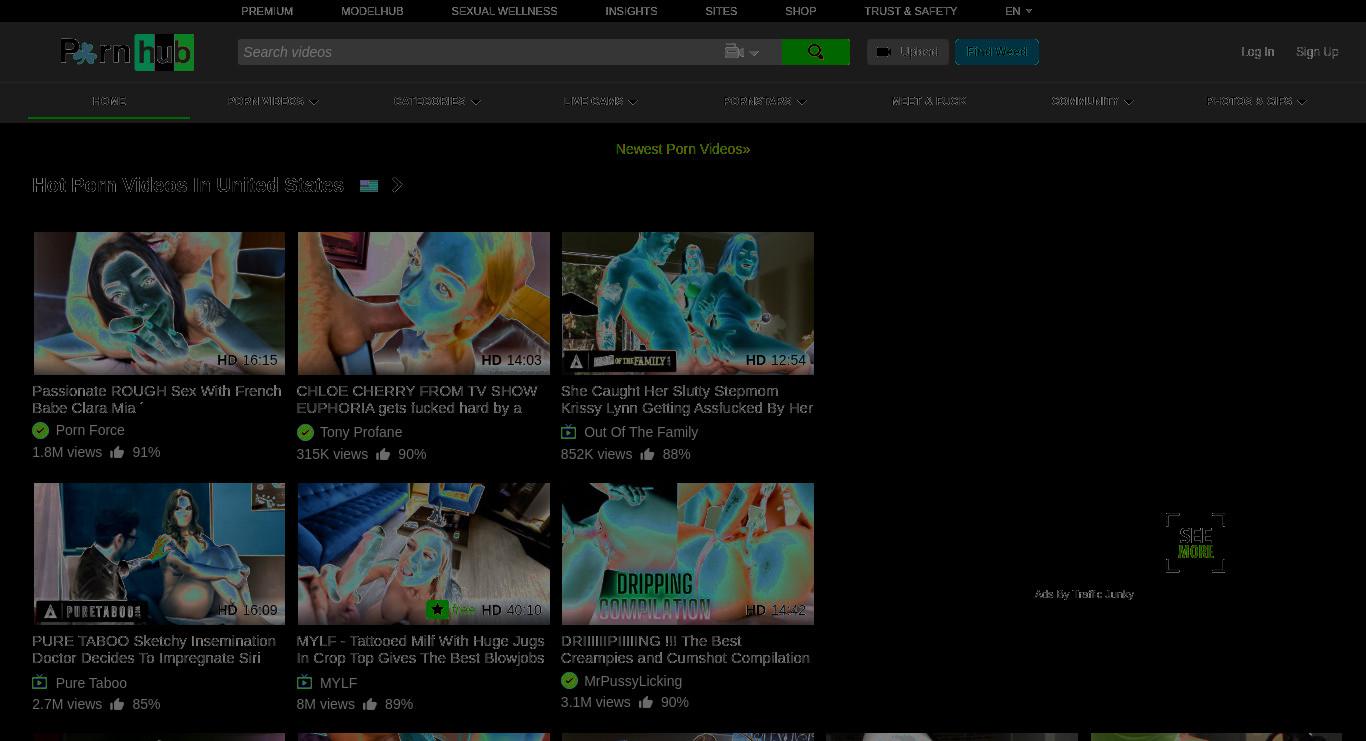Open the MYLF channel link

pyautogui.click(x=338, y=683)
